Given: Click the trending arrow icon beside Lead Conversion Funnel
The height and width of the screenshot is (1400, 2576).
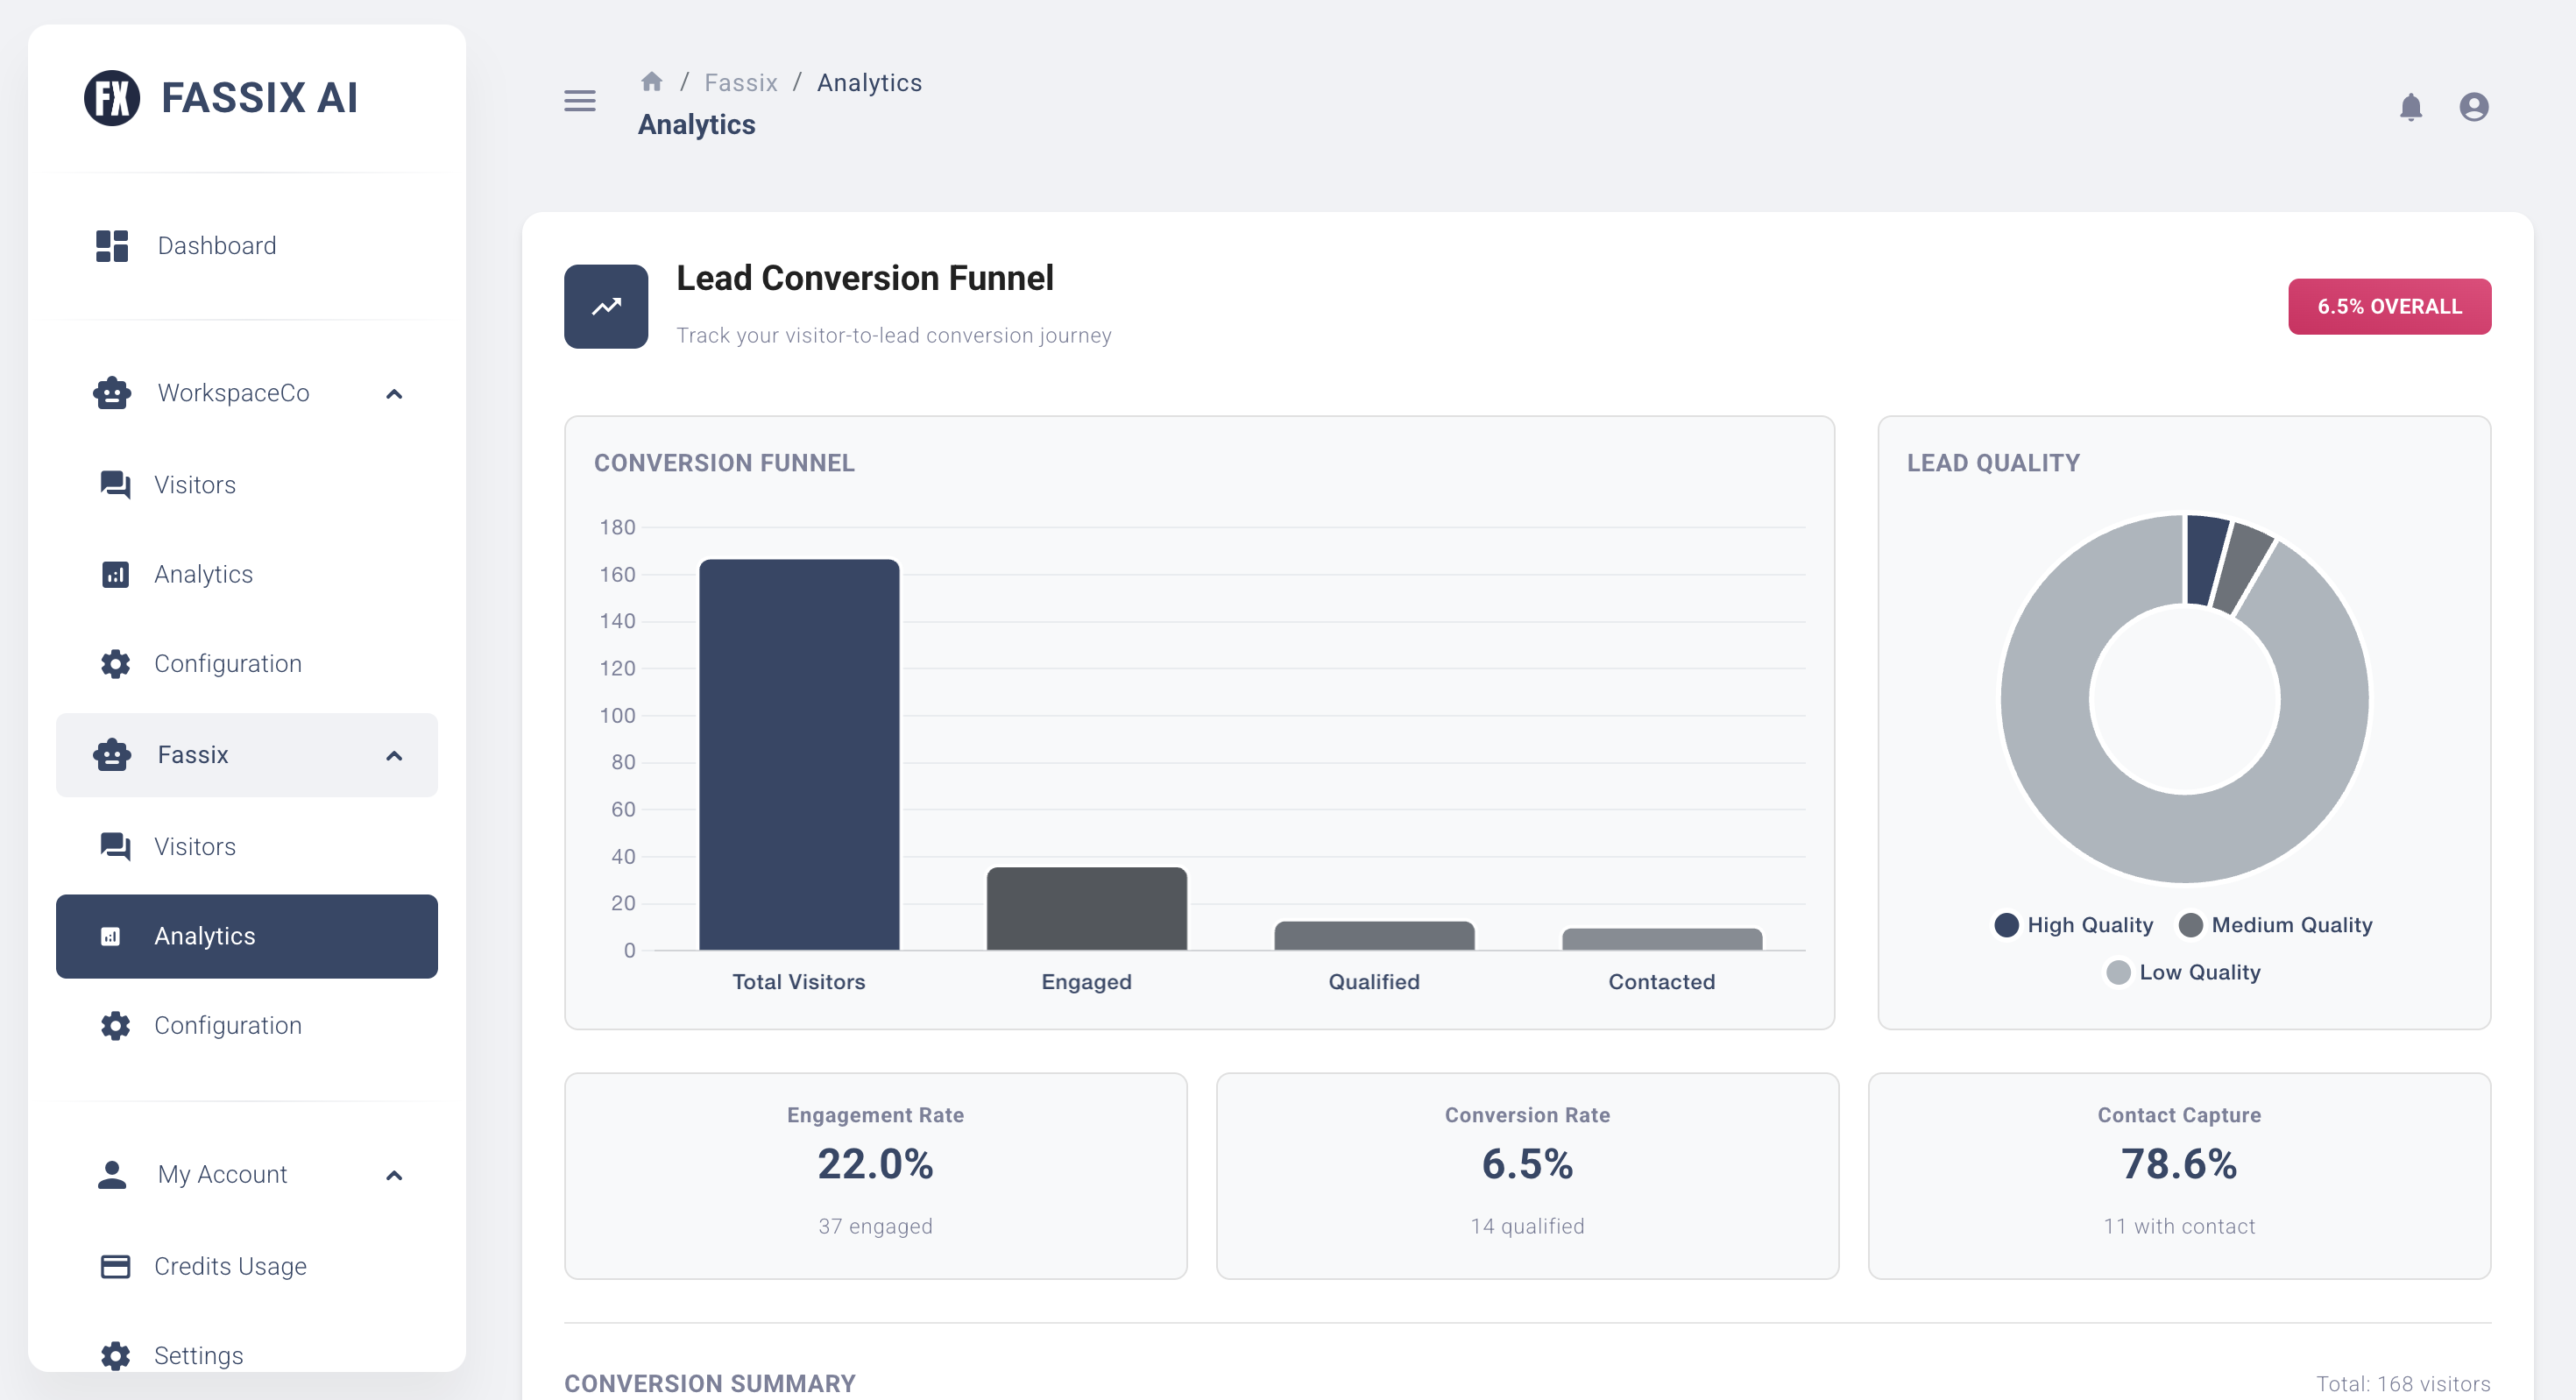Looking at the screenshot, I should [606, 306].
